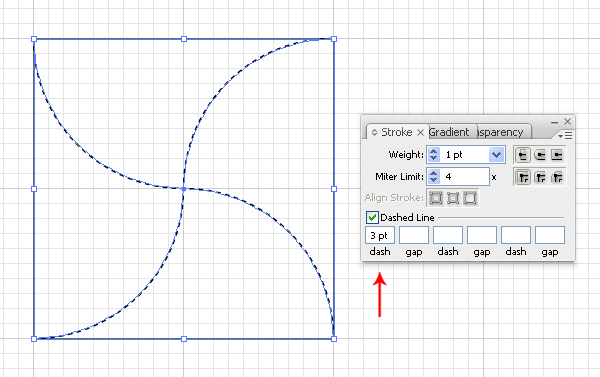Image resolution: width=600 pixels, height=377 pixels.
Task: Open the Weight dropdown arrow
Action: click(496, 155)
